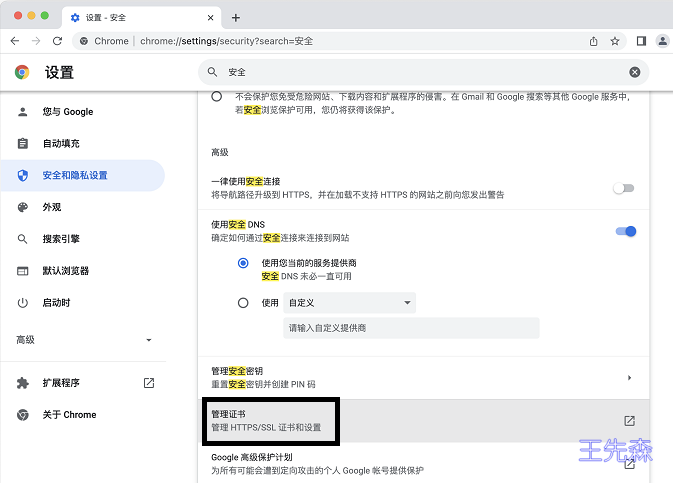
Task: Open the profile avatar menu
Action: click(x=663, y=41)
